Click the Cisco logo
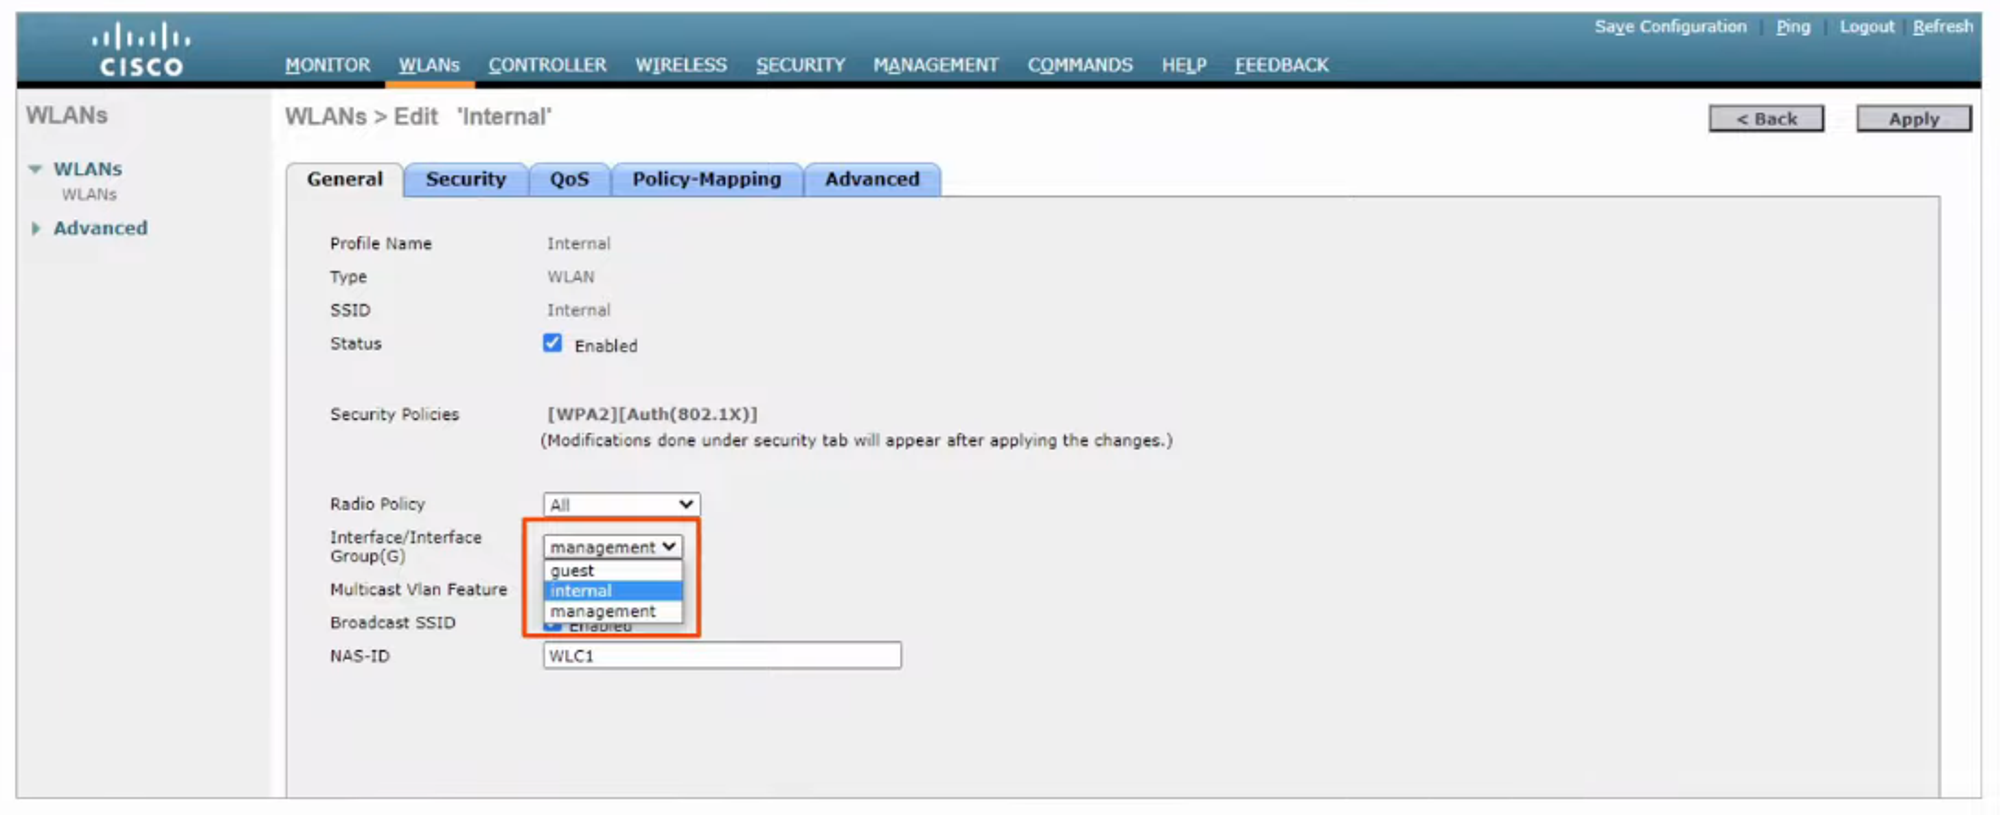Image resolution: width=2000 pixels, height=815 pixels. [140, 50]
